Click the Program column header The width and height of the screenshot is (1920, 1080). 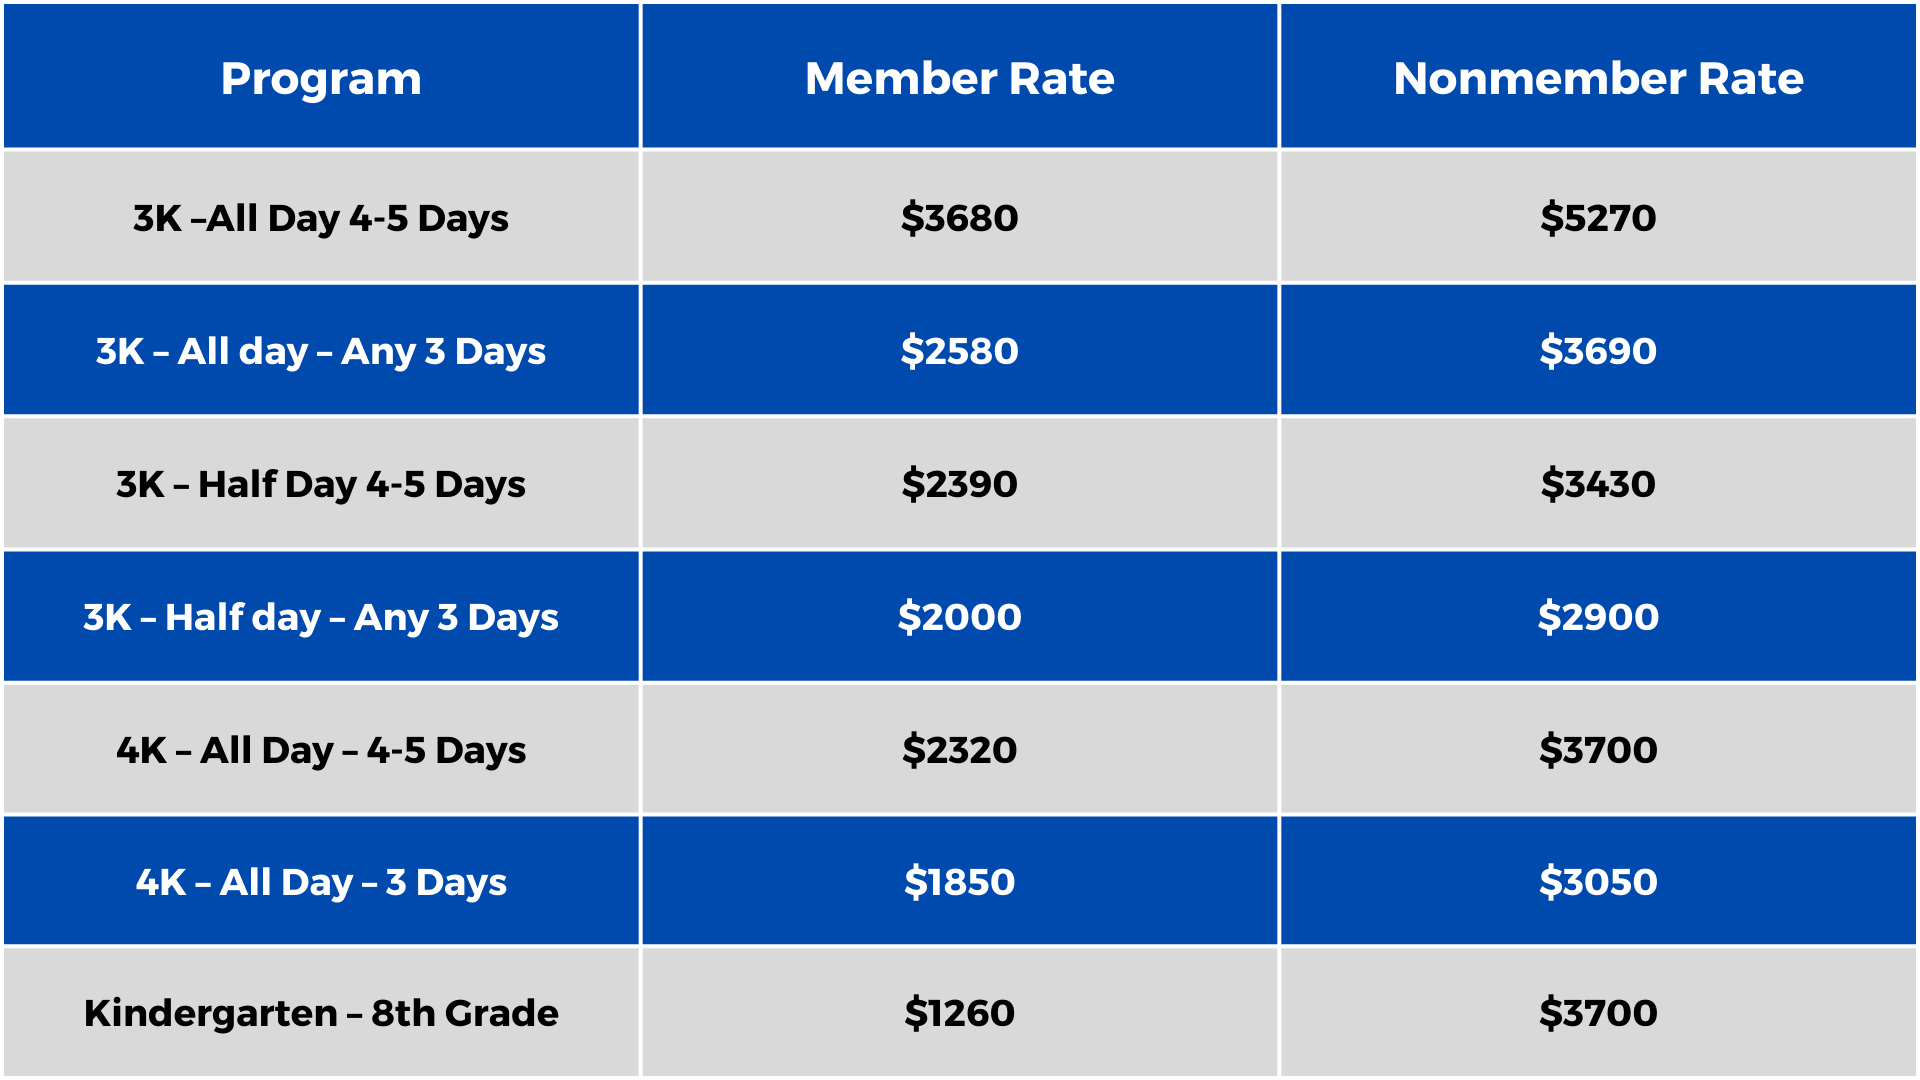pyautogui.click(x=321, y=78)
